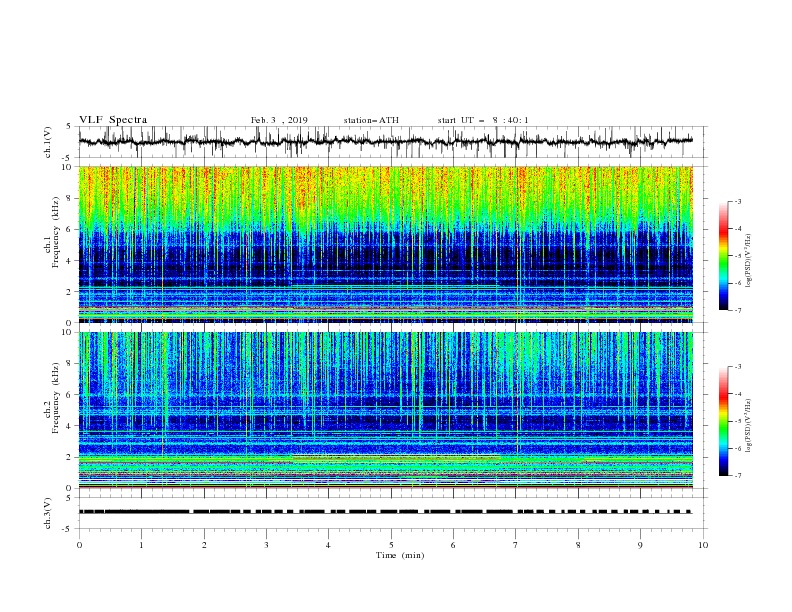Click the "ch.3(V)" axis label
This screenshot has width=792, height=612.
point(48,513)
